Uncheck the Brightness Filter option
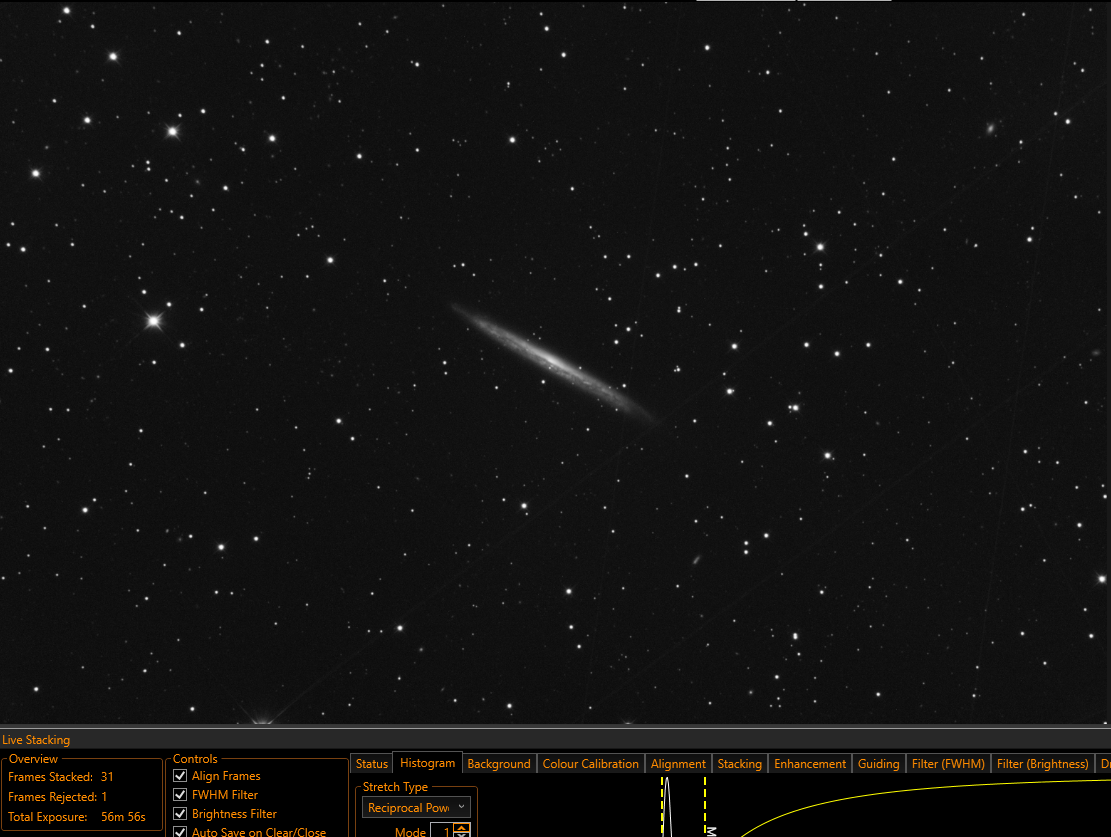Image resolution: width=1111 pixels, height=837 pixels. [180, 814]
